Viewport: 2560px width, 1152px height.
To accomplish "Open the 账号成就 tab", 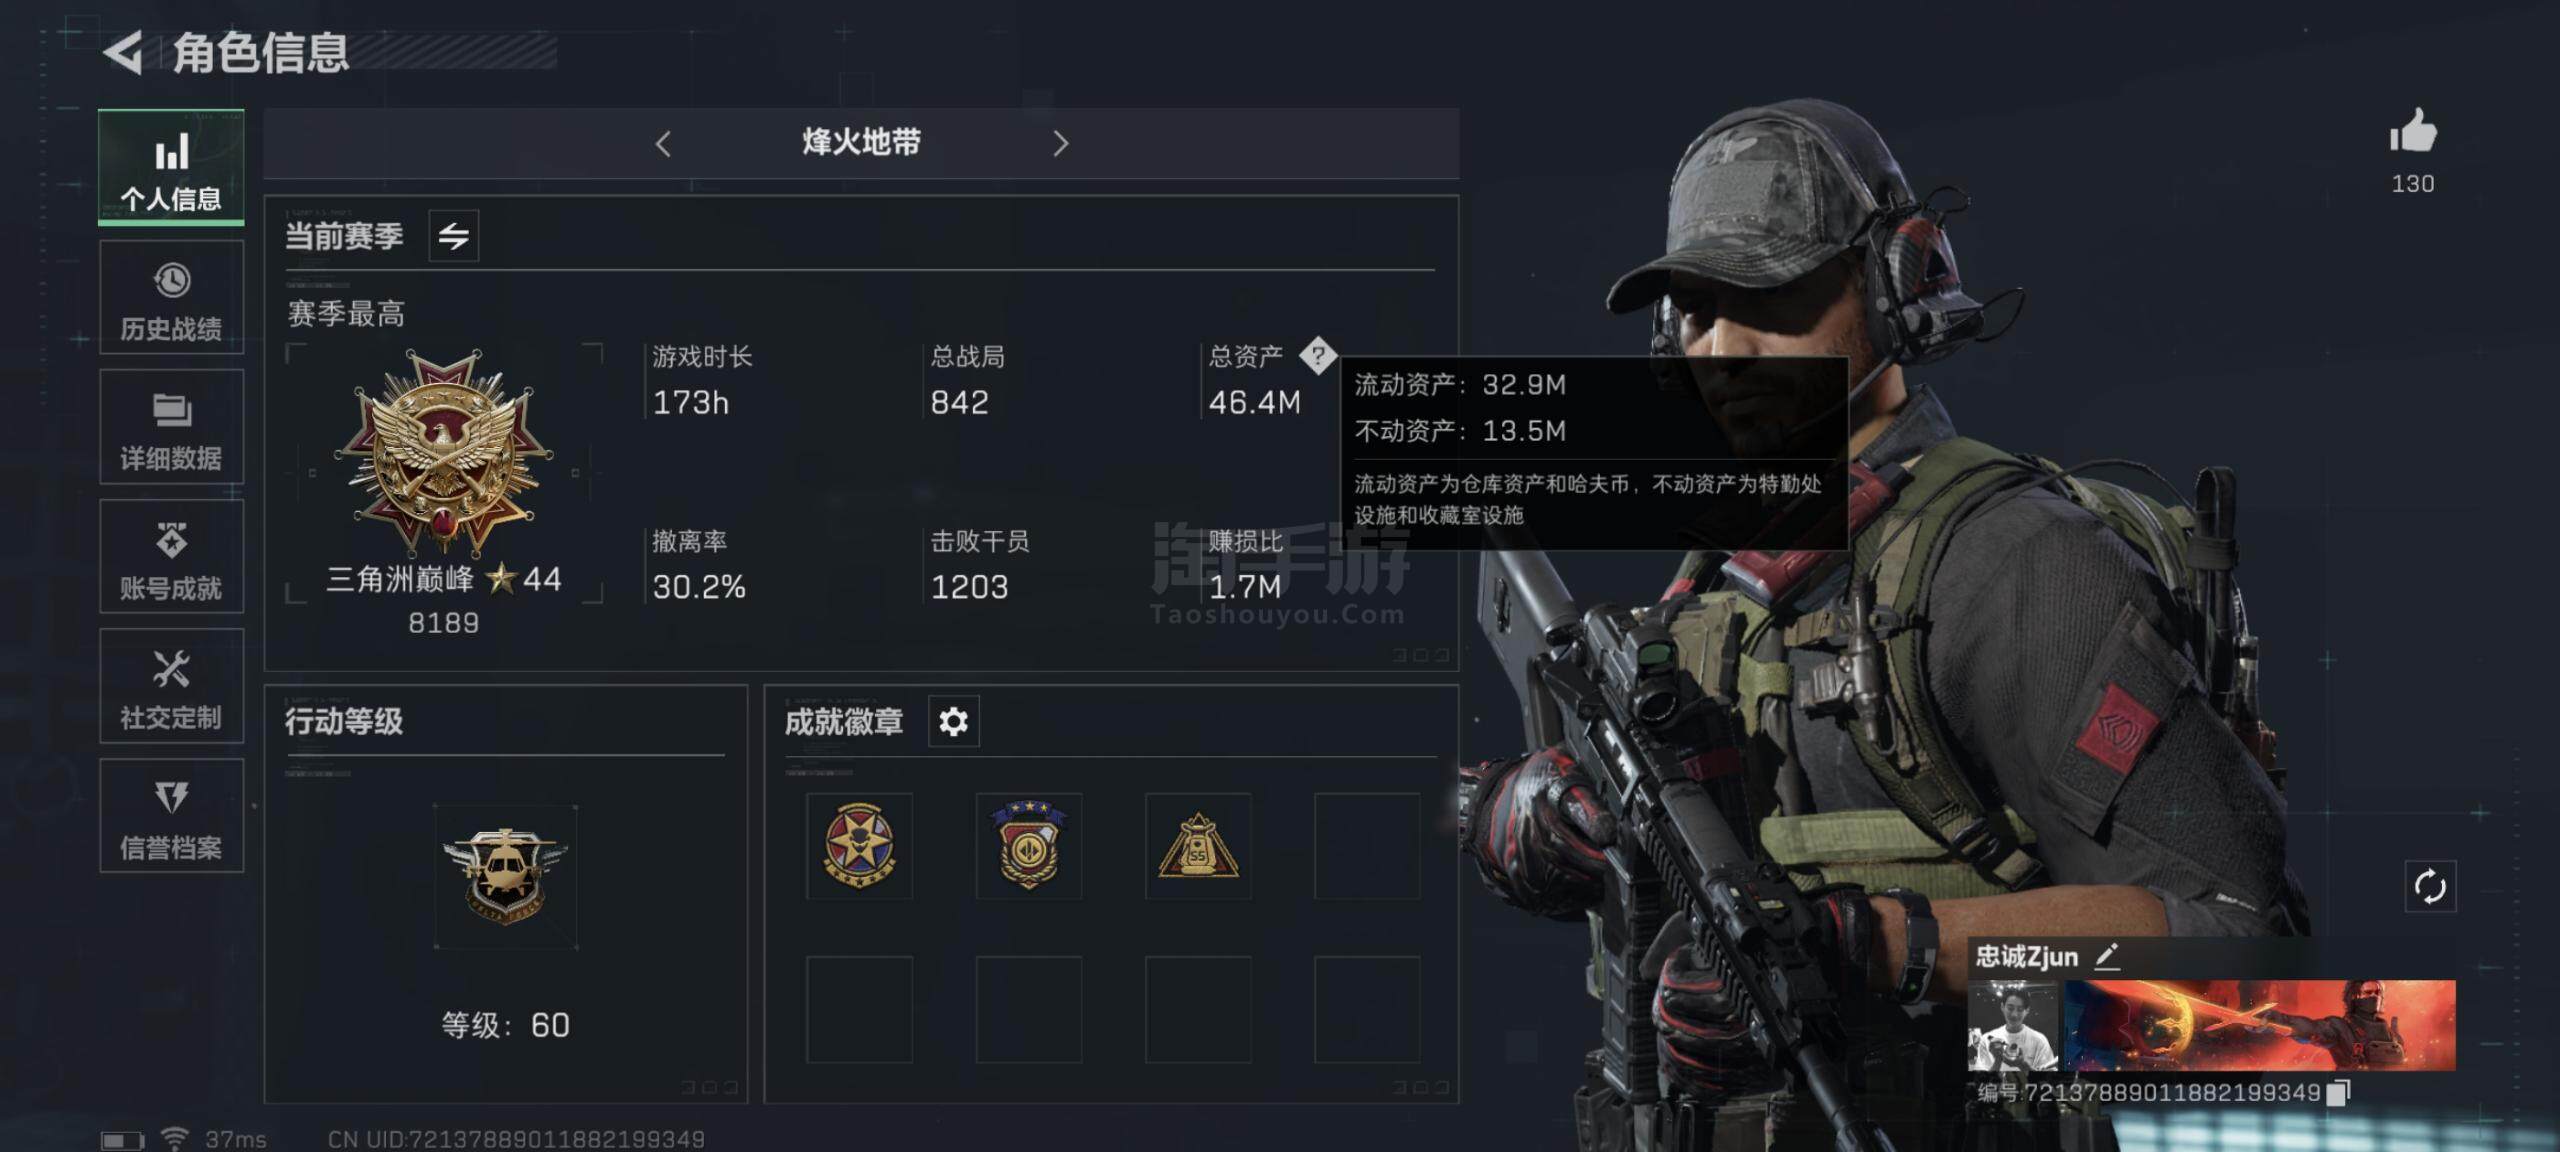I will pos(171,556).
